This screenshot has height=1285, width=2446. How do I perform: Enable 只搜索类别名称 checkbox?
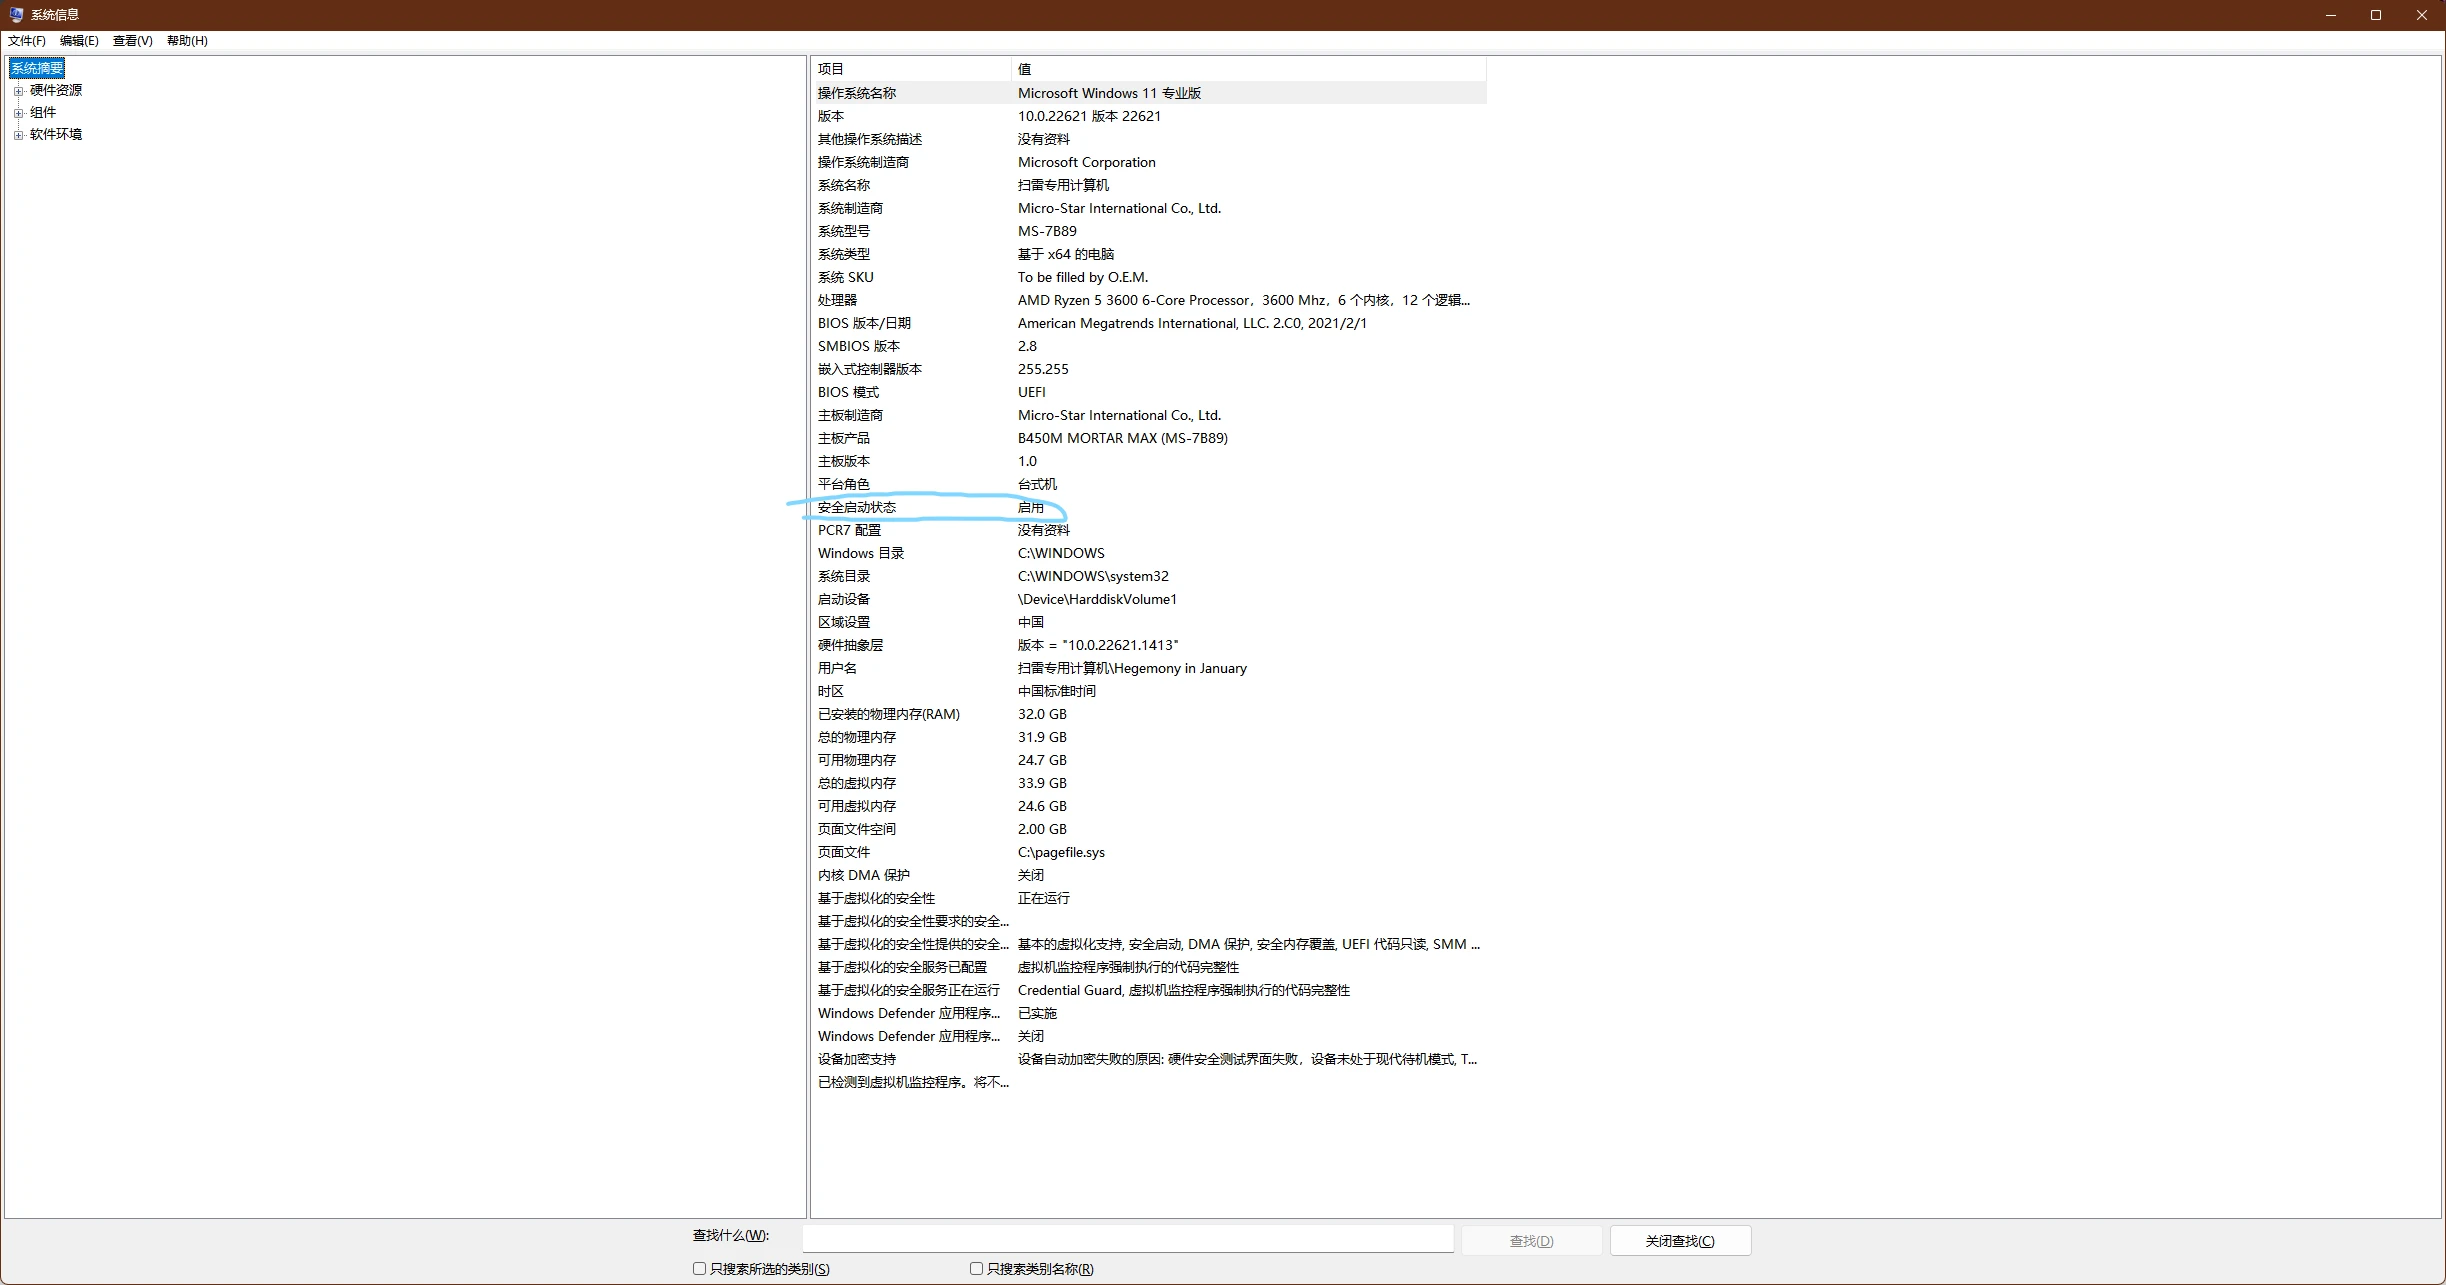coord(976,1268)
